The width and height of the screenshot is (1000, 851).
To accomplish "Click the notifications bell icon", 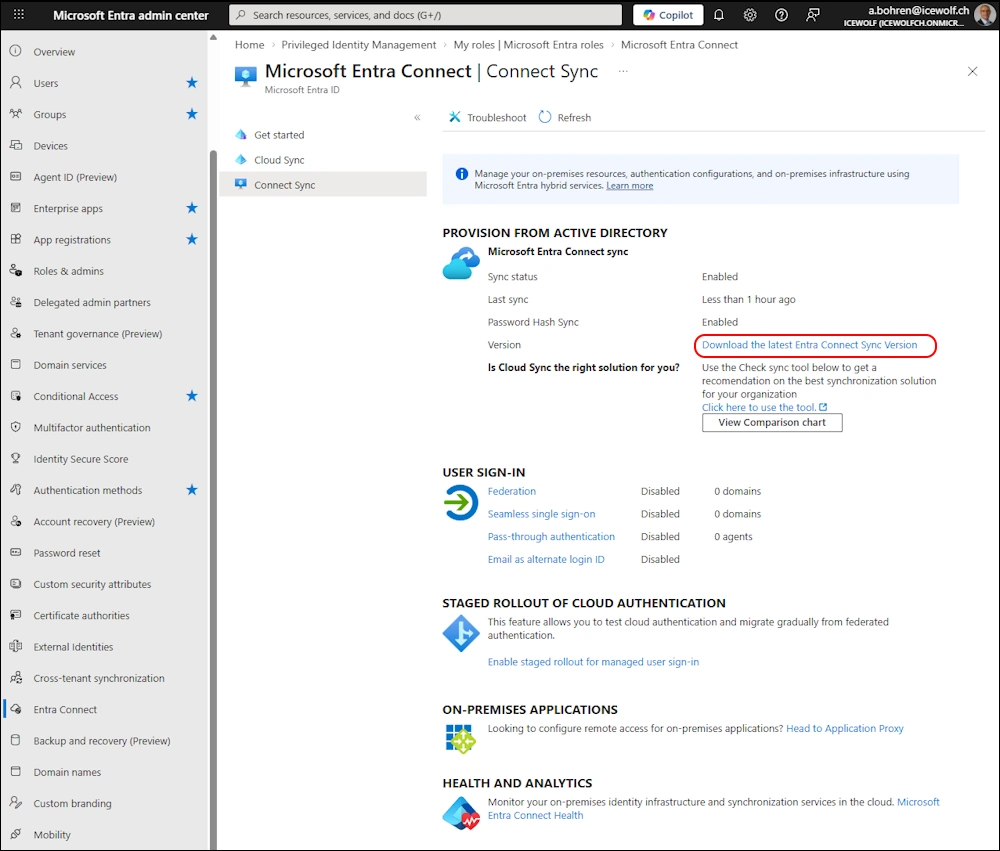I will tap(718, 15).
